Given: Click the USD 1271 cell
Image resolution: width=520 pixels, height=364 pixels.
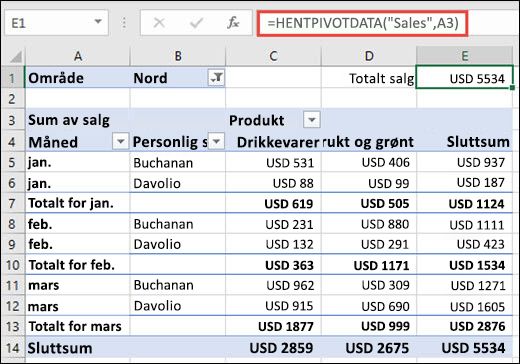Looking at the screenshot, I should coord(464,286).
